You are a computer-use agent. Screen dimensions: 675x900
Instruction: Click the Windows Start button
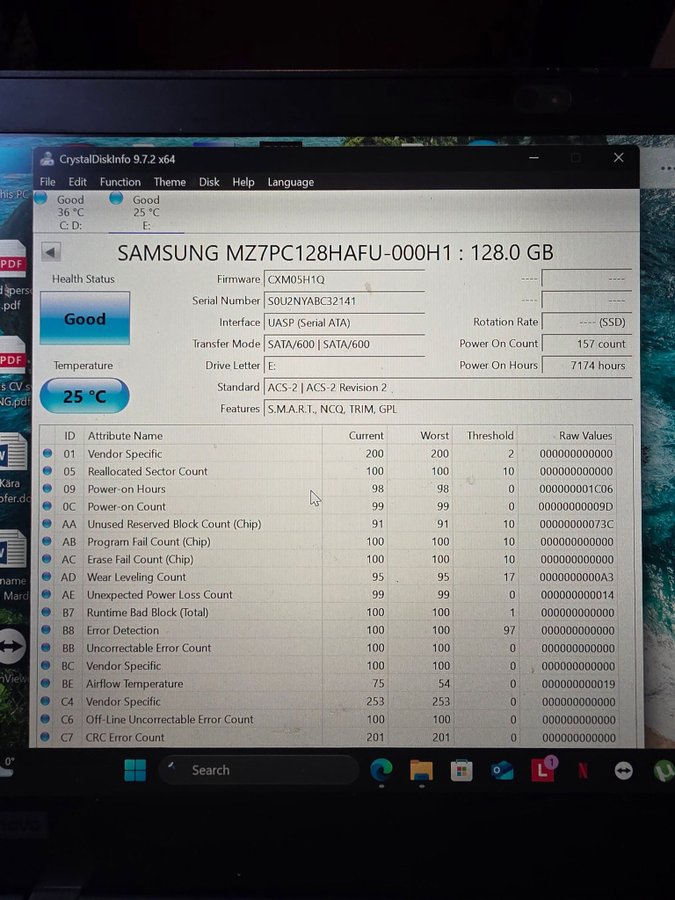click(135, 770)
